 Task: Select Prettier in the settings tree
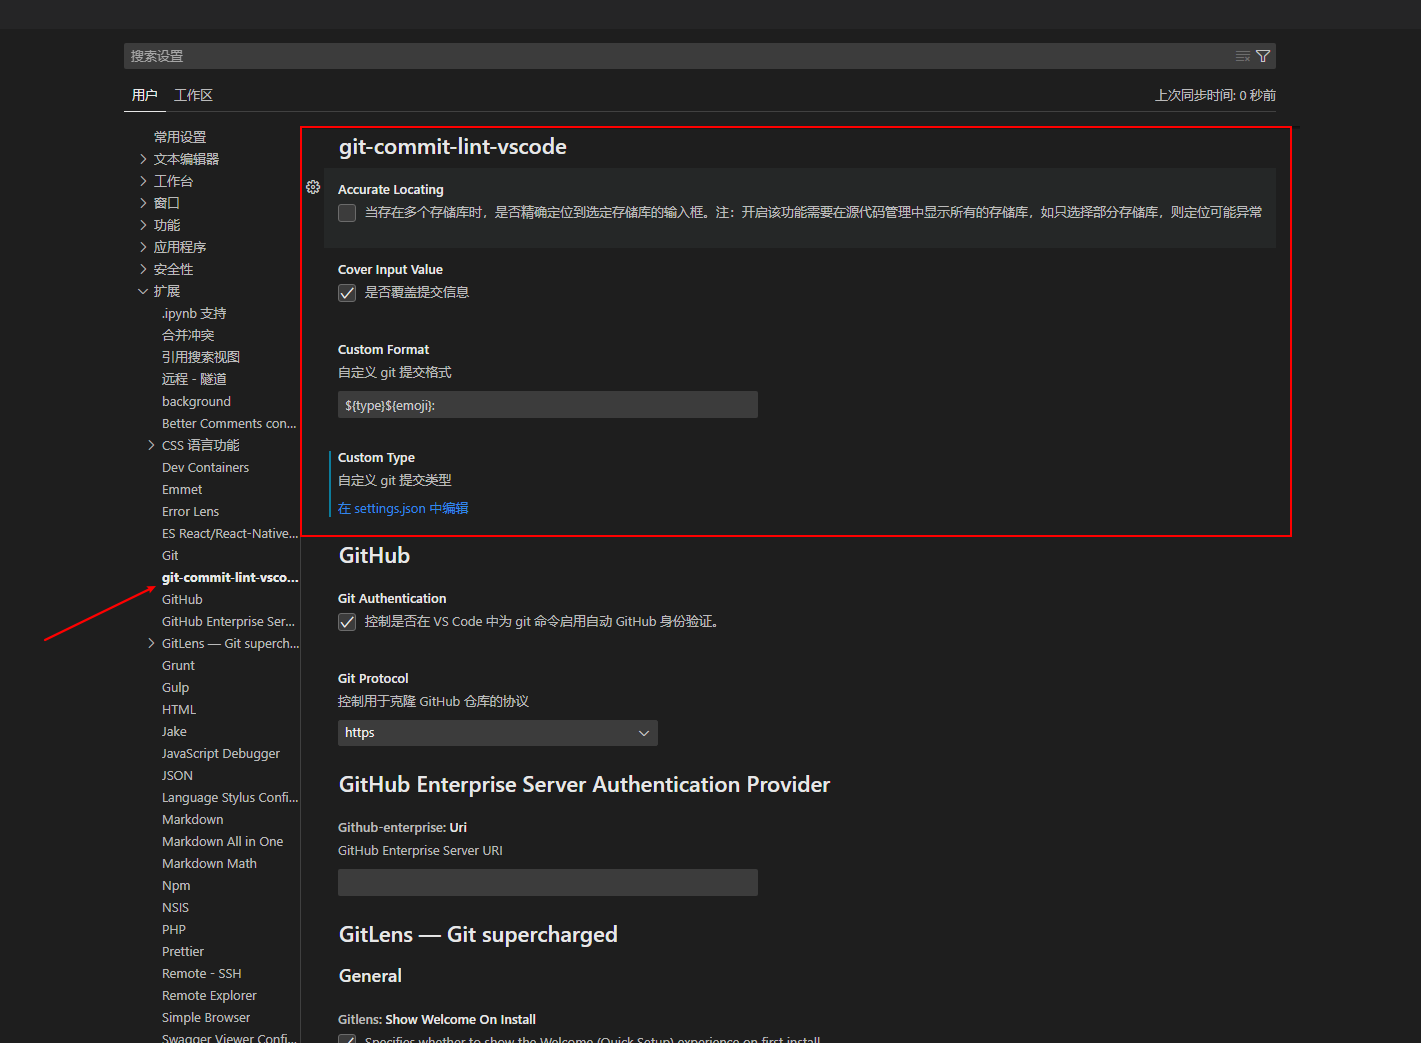tap(183, 951)
